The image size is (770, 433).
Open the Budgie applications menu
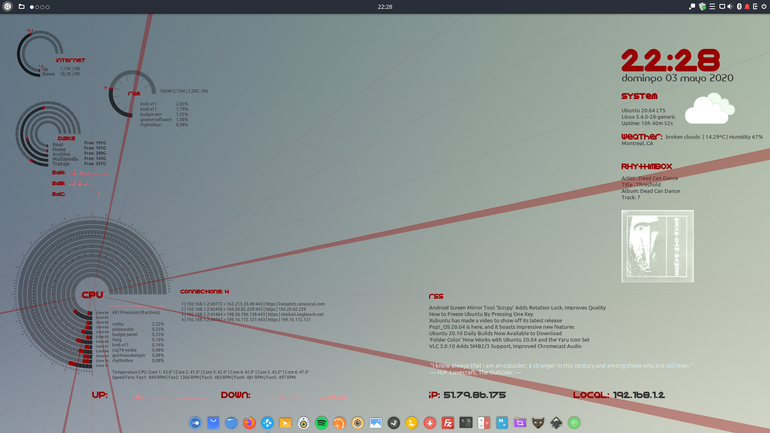(7, 6)
